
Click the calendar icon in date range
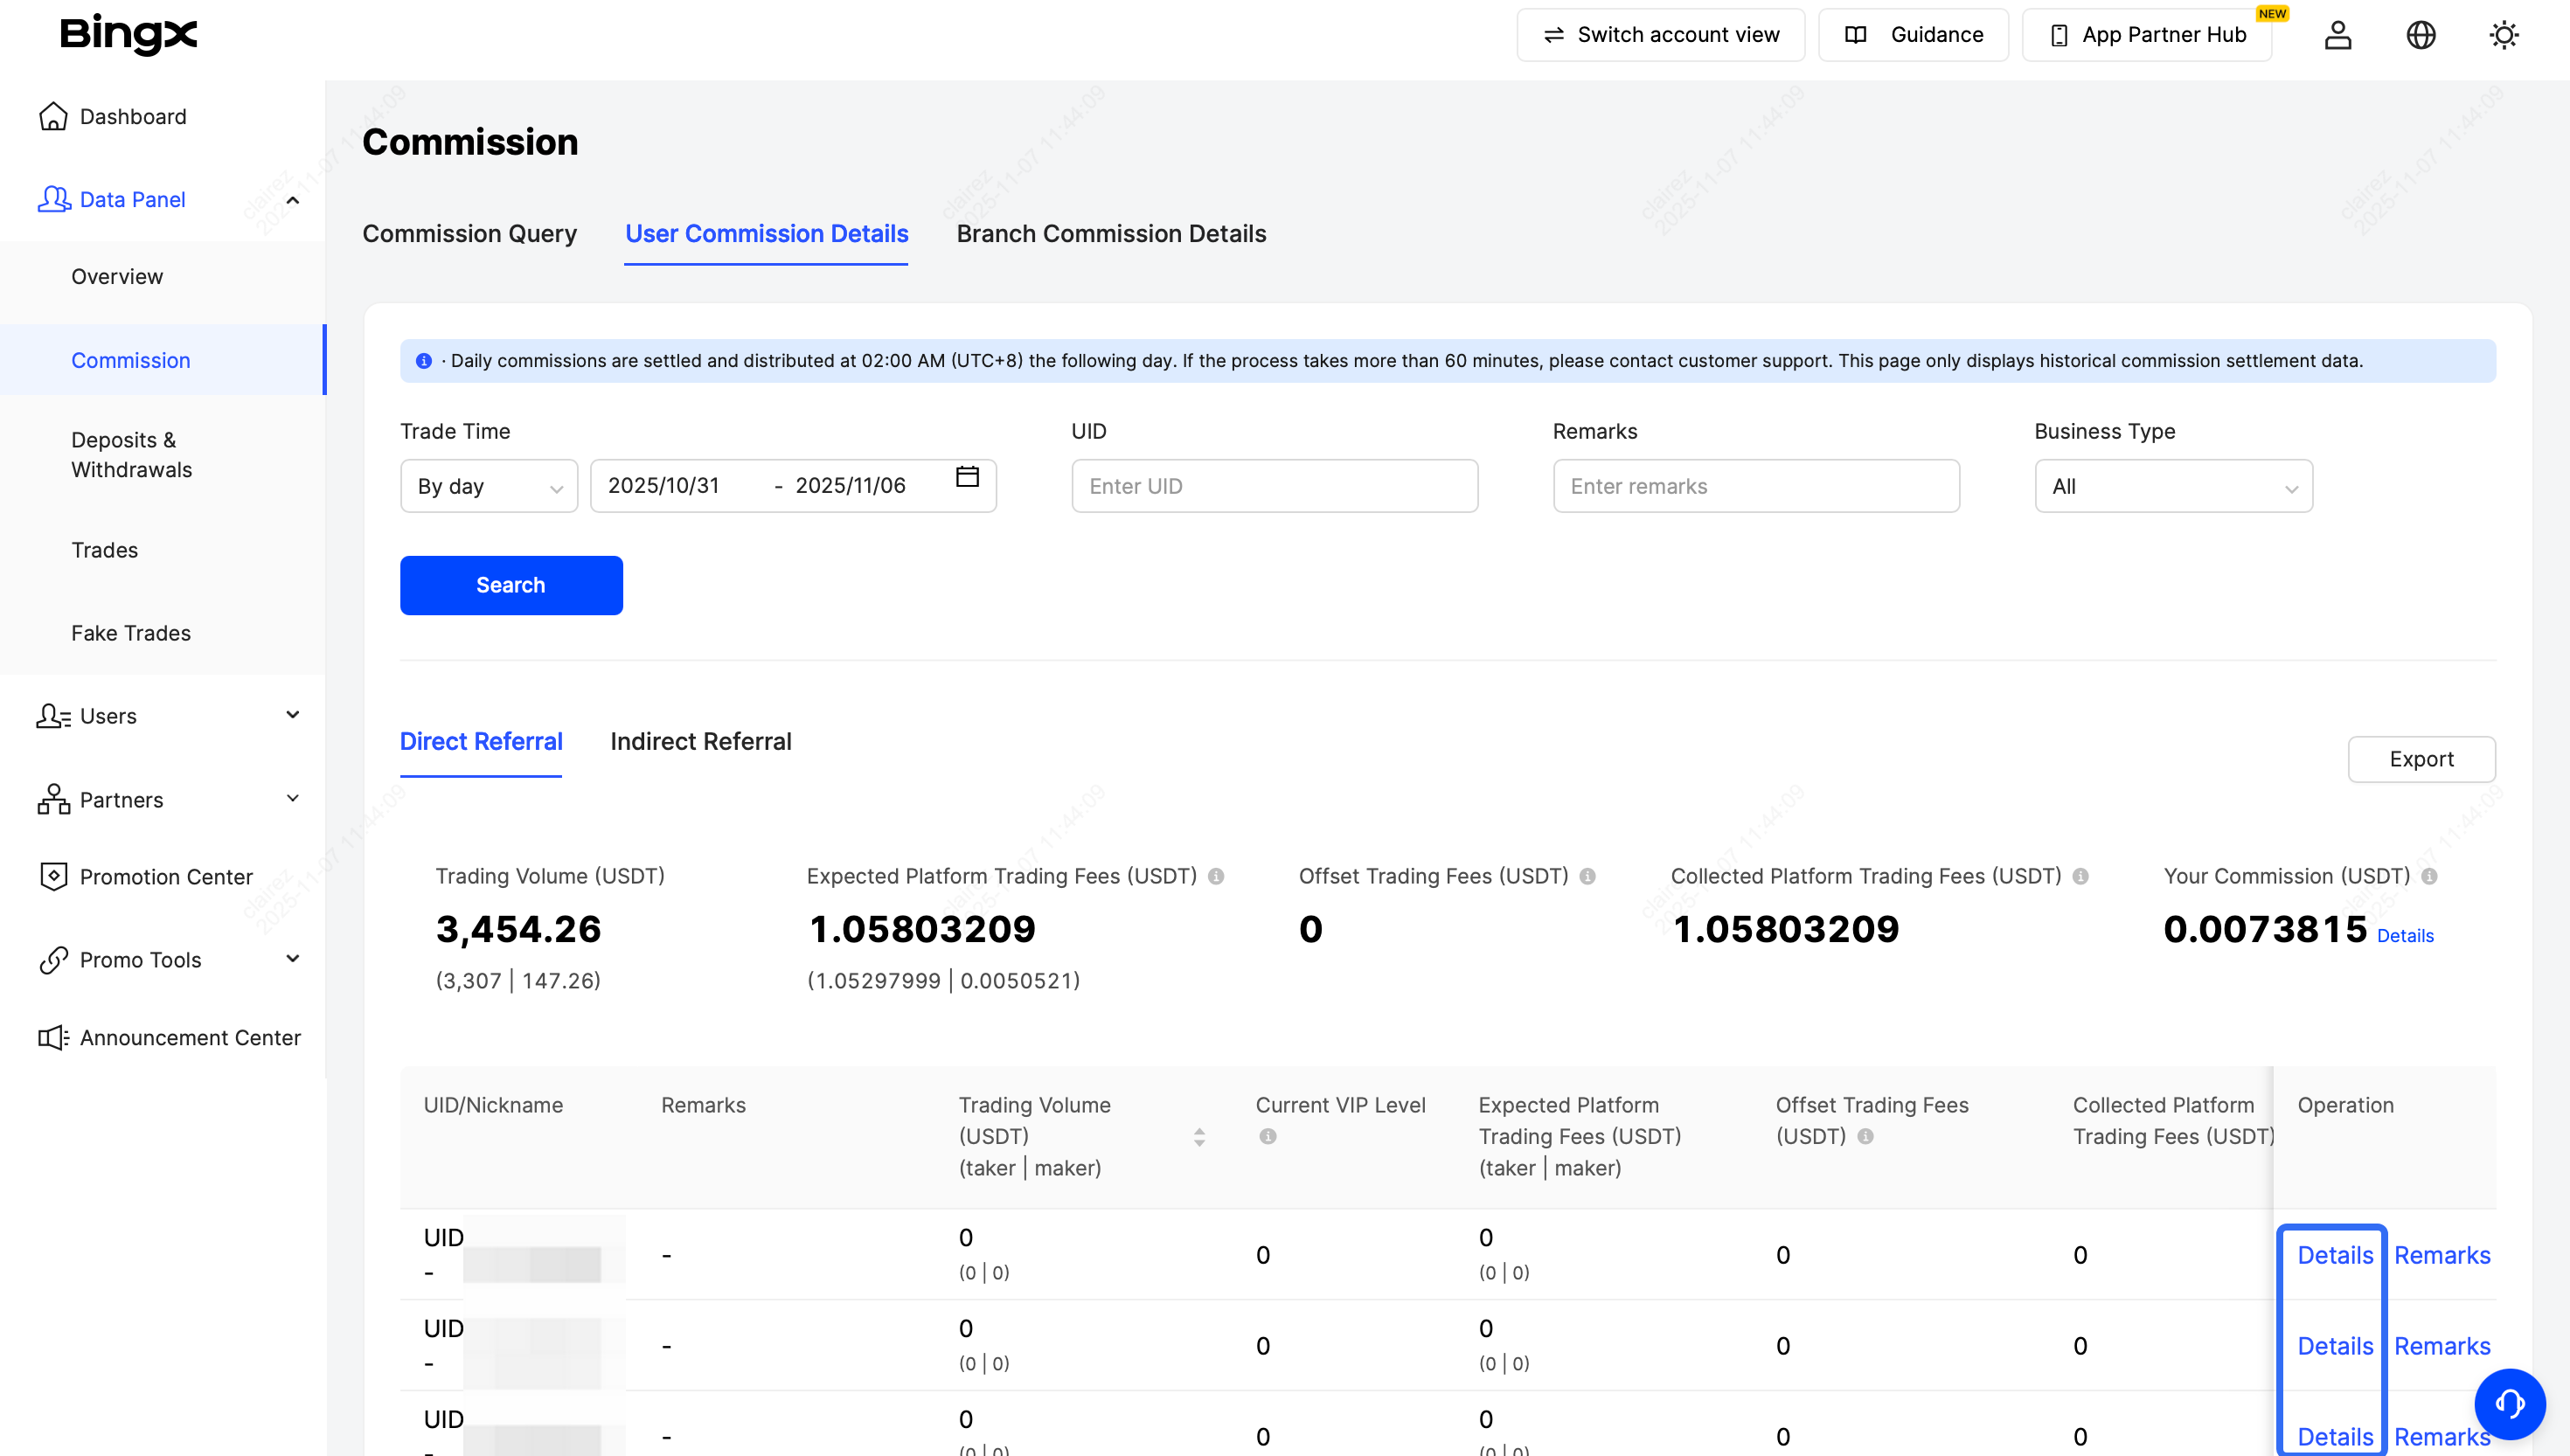967,477
